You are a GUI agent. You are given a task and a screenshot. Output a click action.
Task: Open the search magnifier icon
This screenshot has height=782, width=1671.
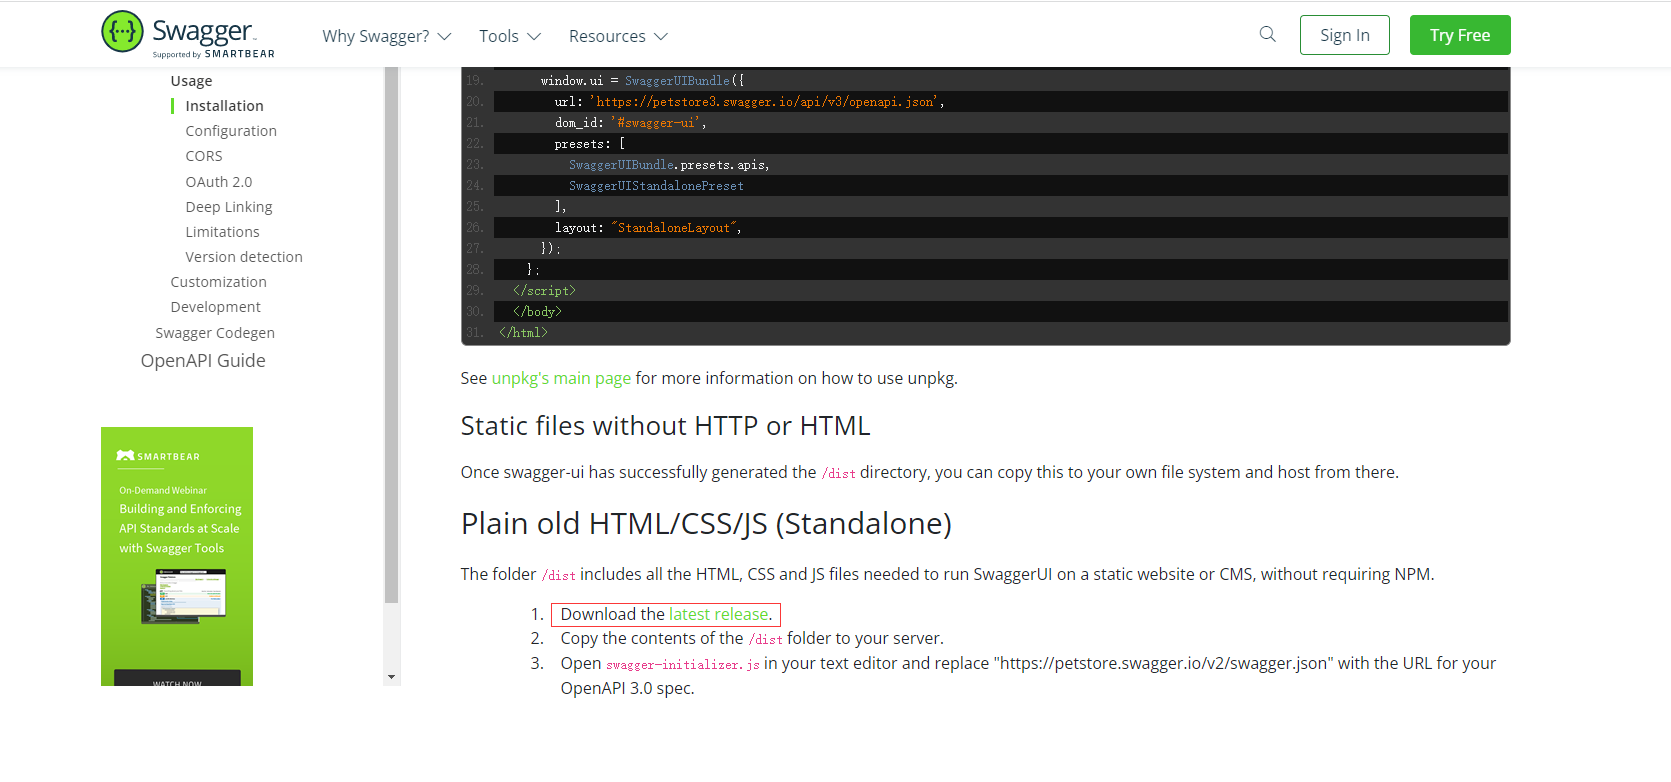point(1267,34)
